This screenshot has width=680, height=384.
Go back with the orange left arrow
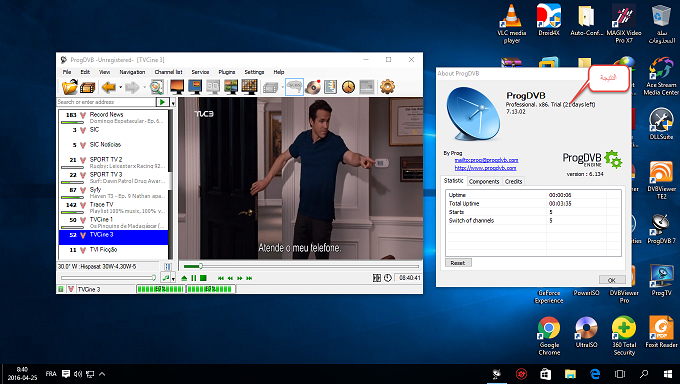click(108, 87)
